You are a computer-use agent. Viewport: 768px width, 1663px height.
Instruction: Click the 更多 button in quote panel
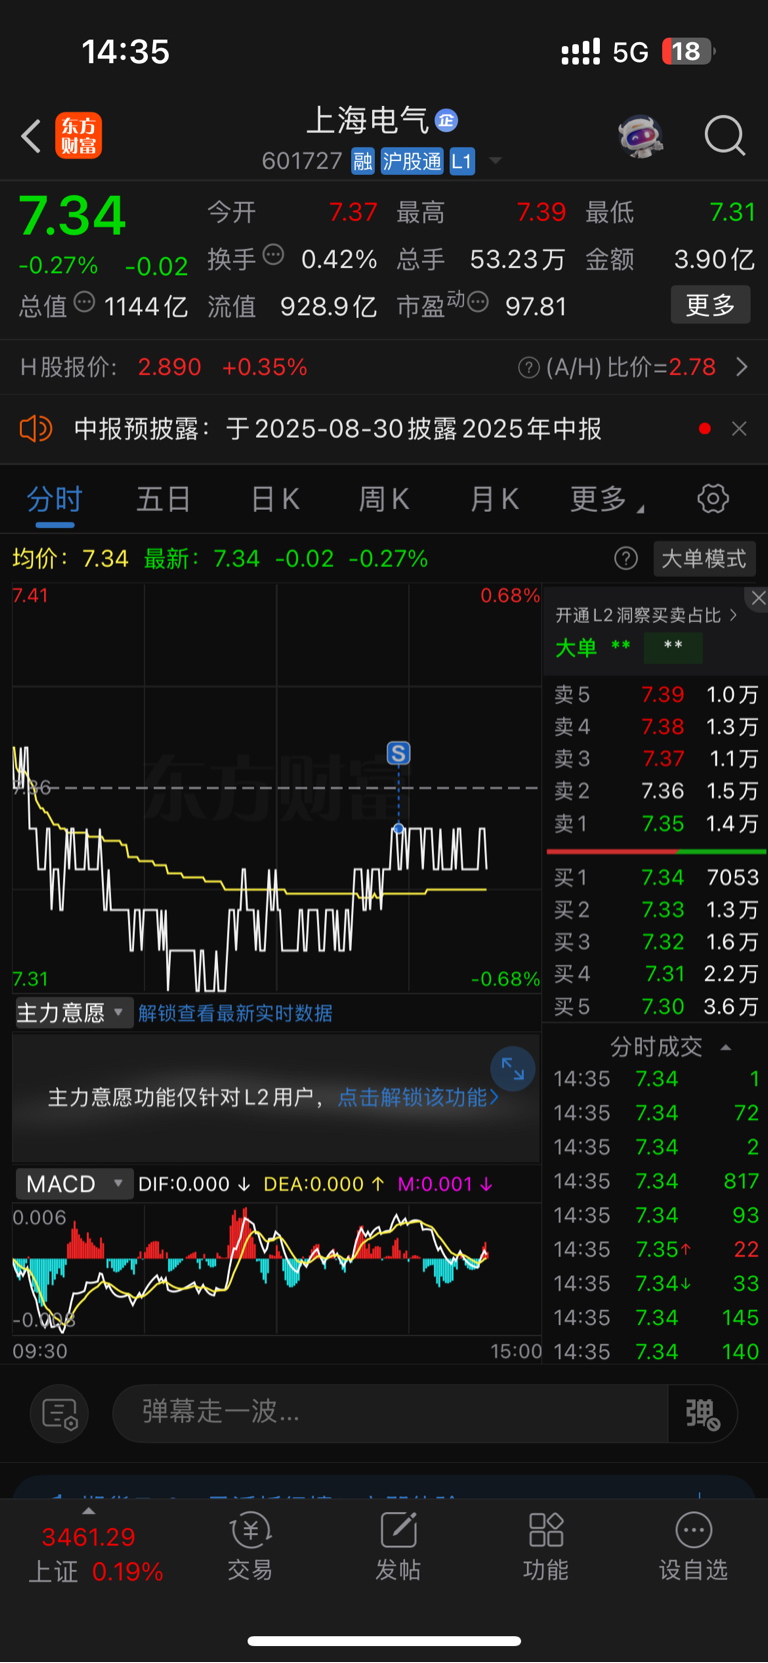click(710, 305)
